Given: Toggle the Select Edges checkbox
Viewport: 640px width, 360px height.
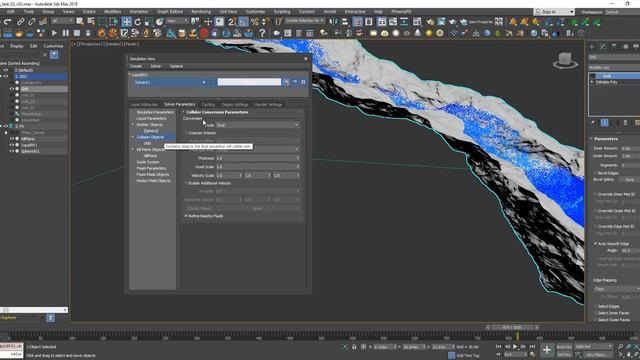Looking at the screenshot, I should click(596, 306).
